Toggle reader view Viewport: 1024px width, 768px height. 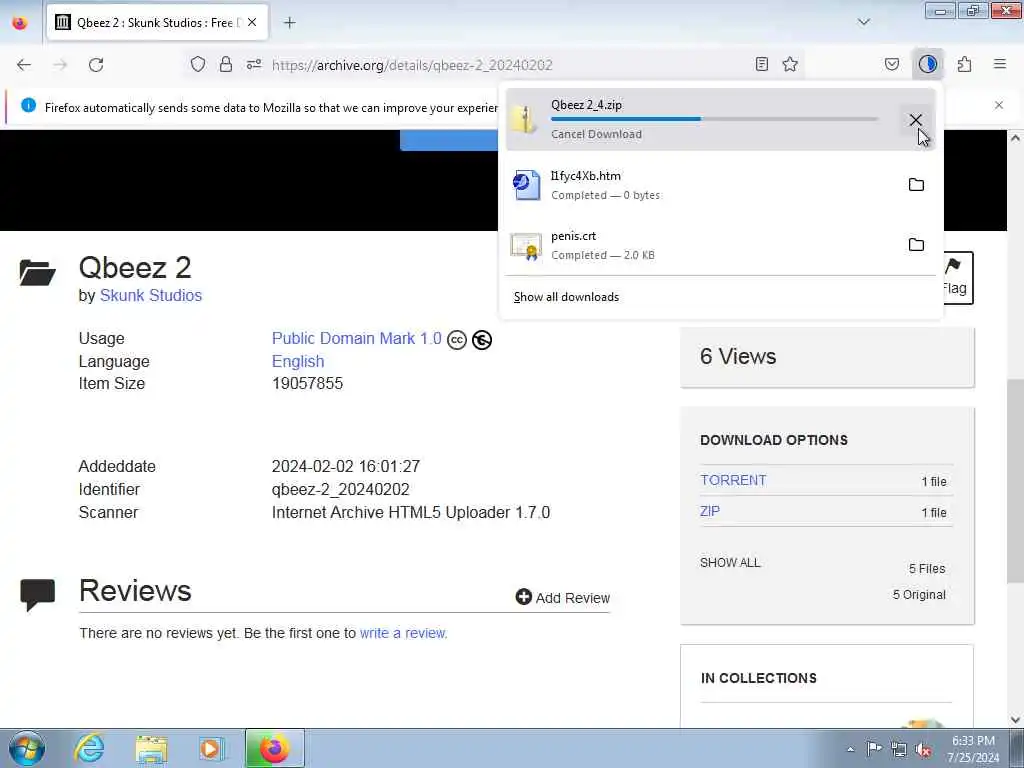(x=761, y=64)
